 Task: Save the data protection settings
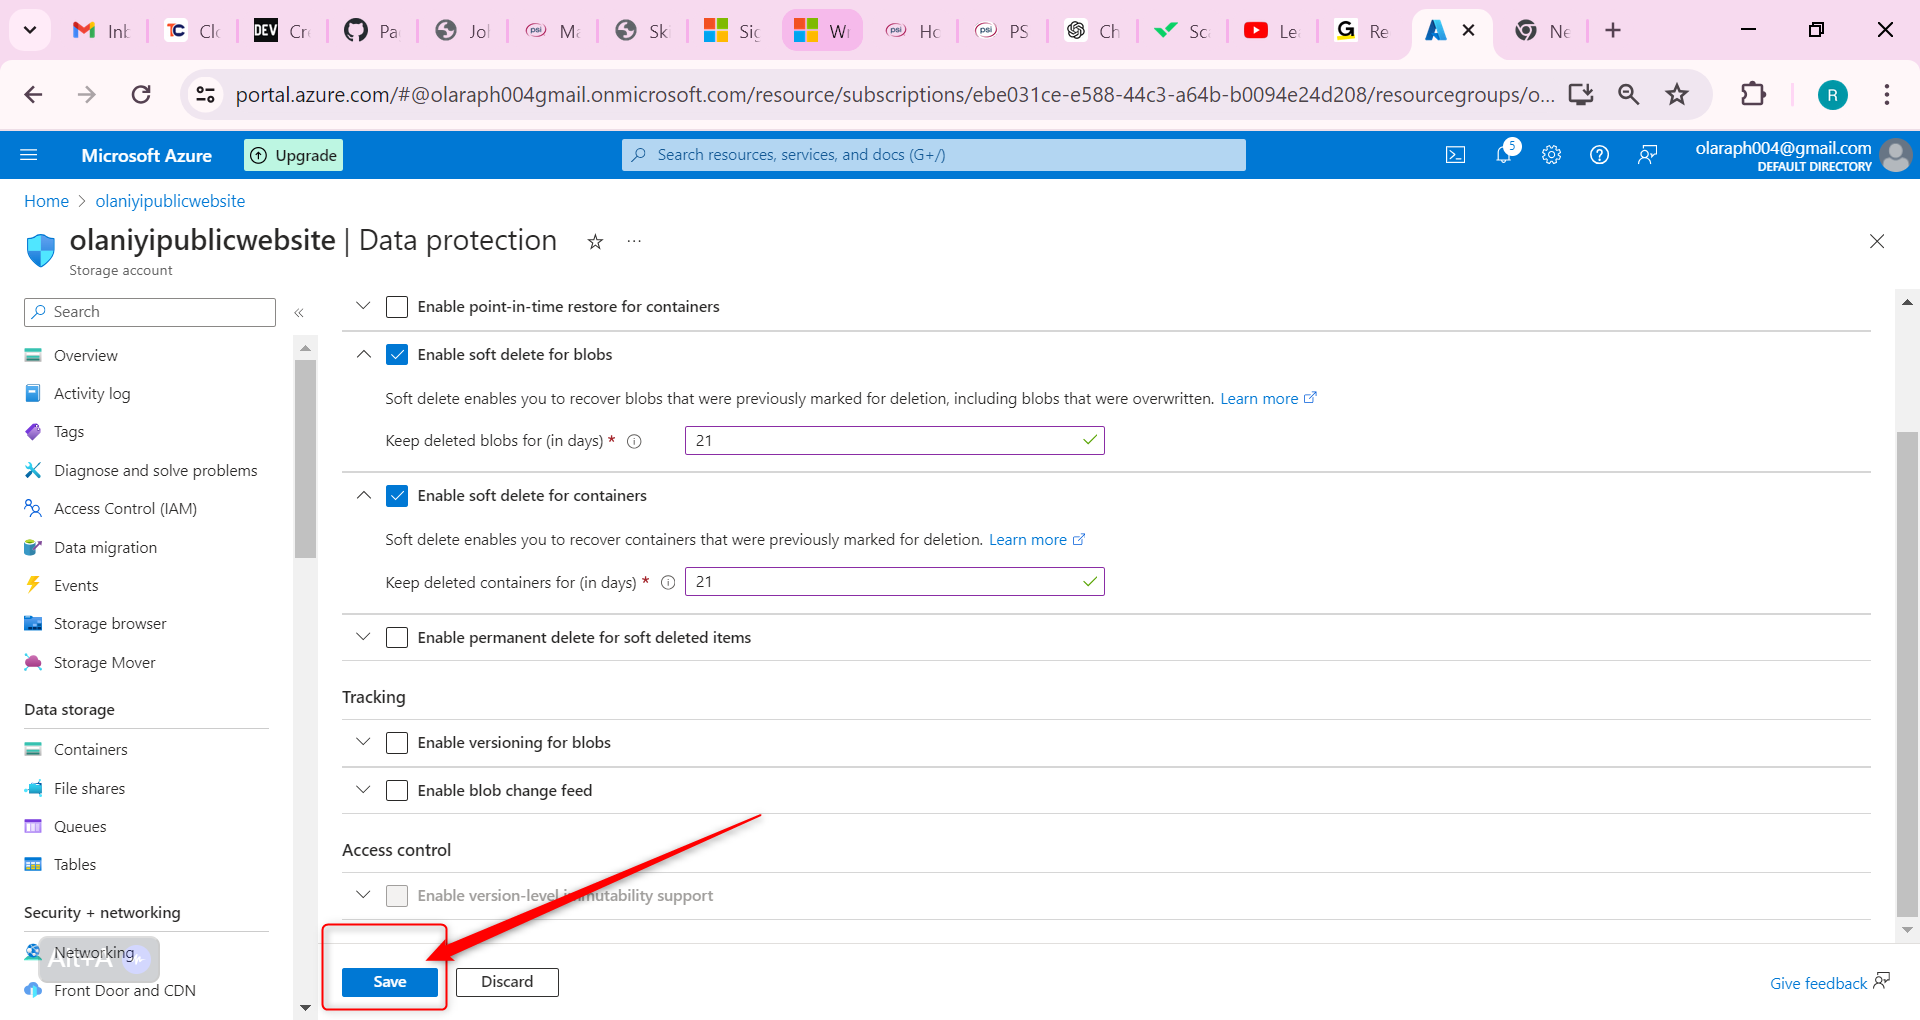(x=390, y=982)
